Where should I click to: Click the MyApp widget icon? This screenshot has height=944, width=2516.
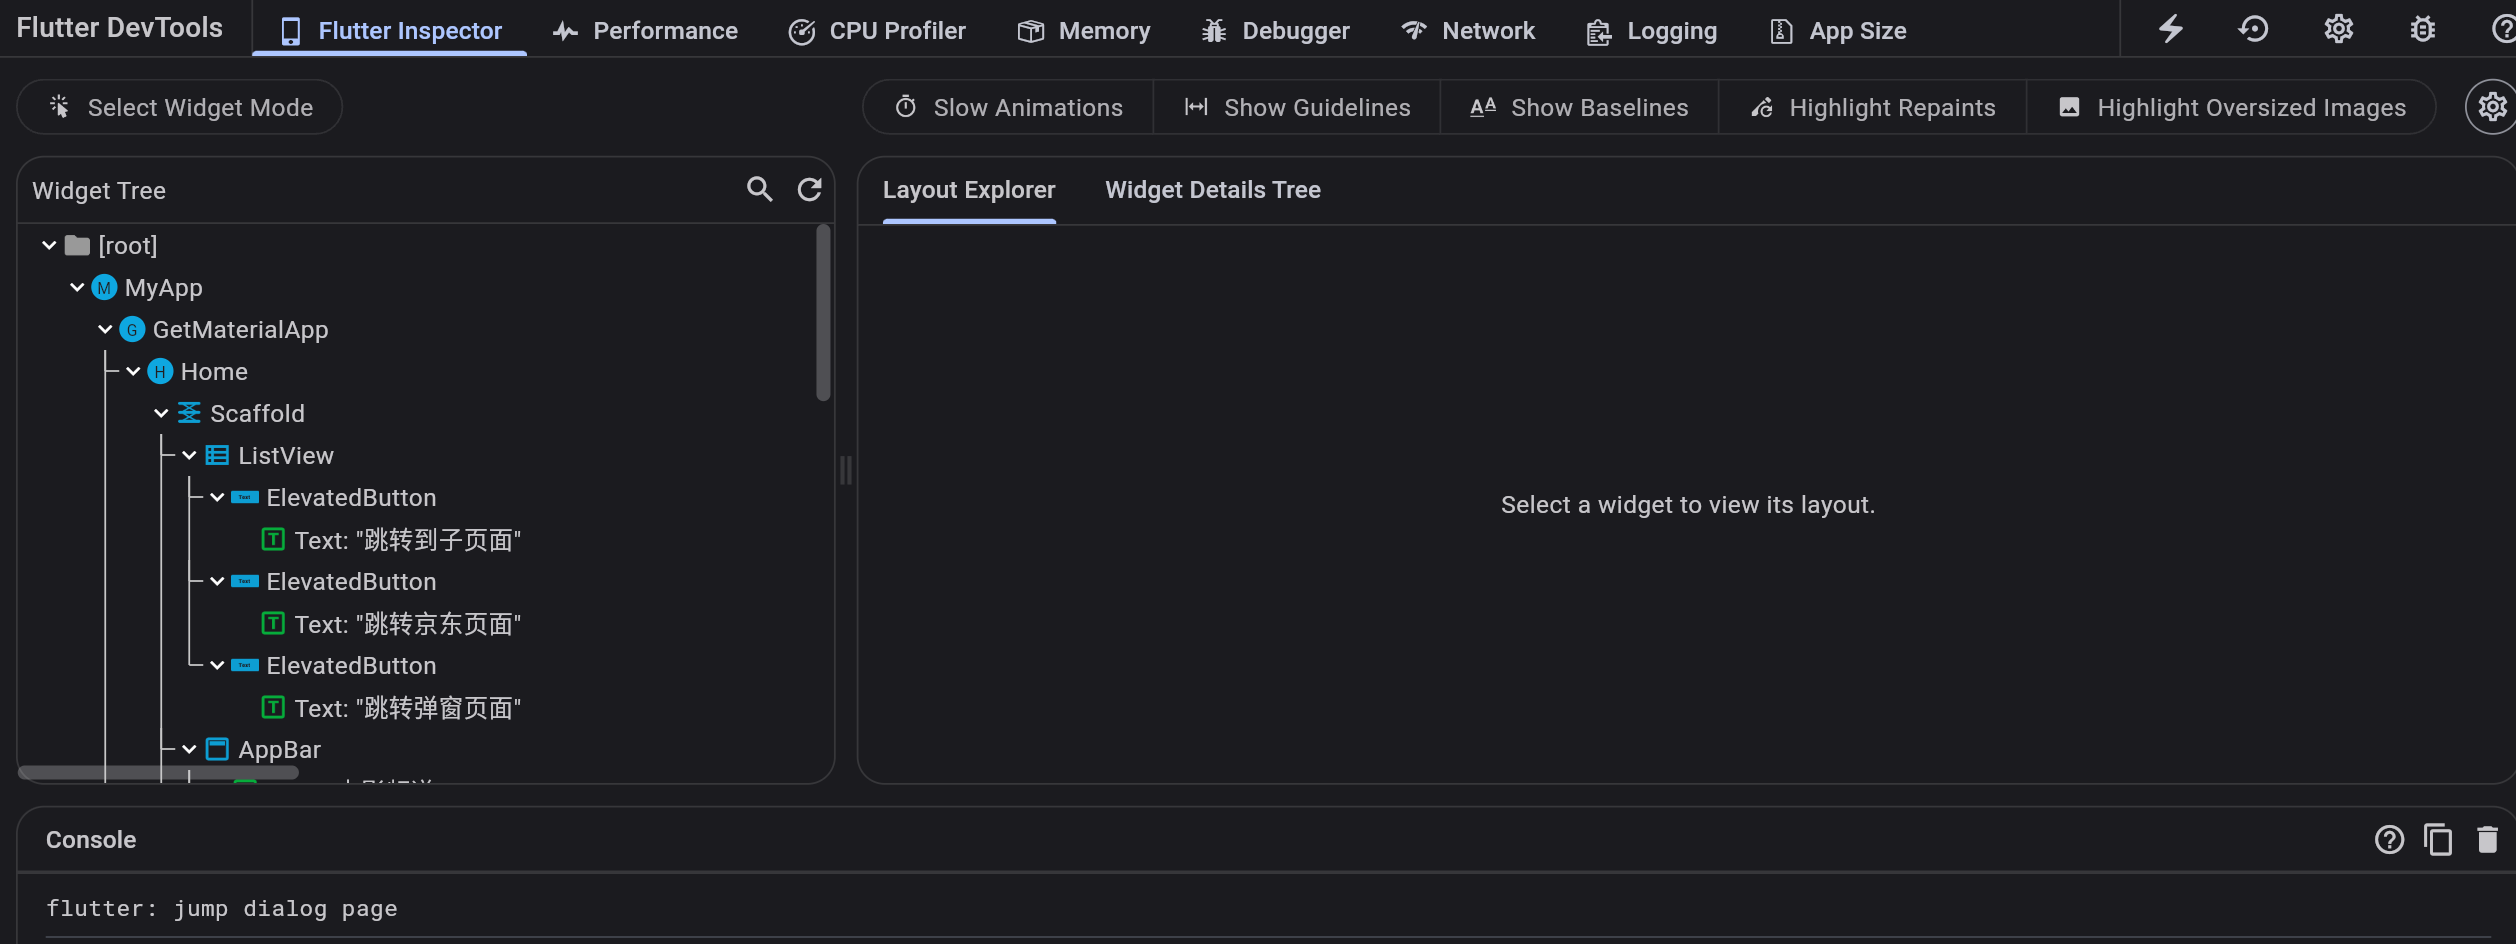point(104,288)
